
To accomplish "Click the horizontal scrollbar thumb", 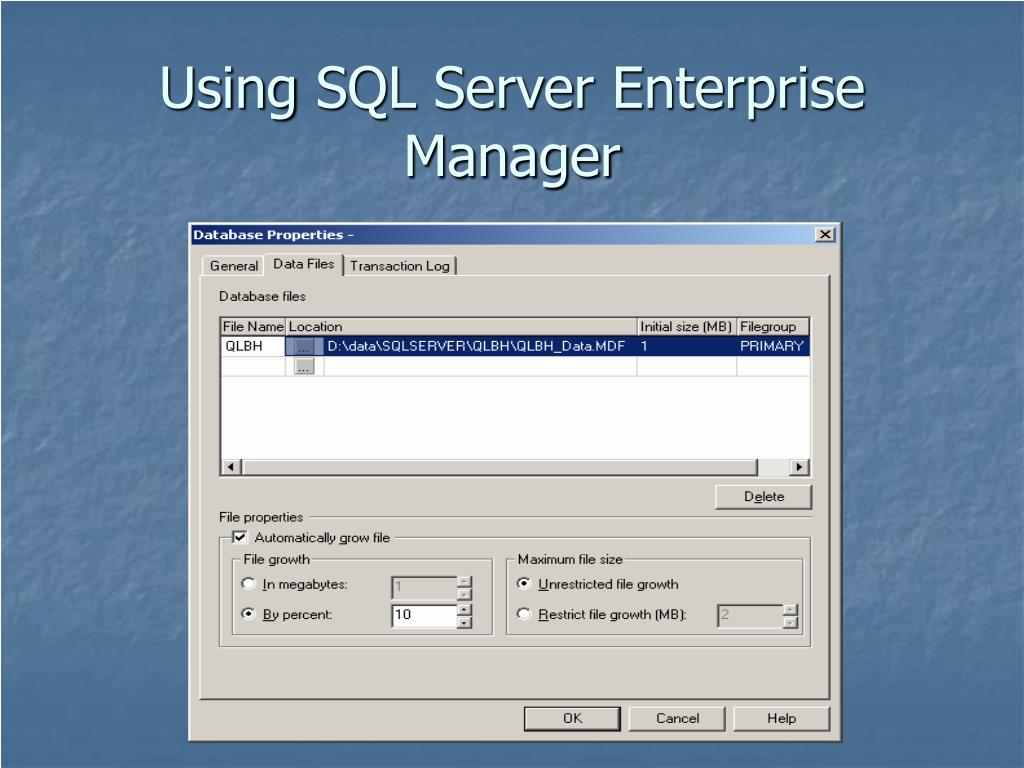I will click(500, 467).
